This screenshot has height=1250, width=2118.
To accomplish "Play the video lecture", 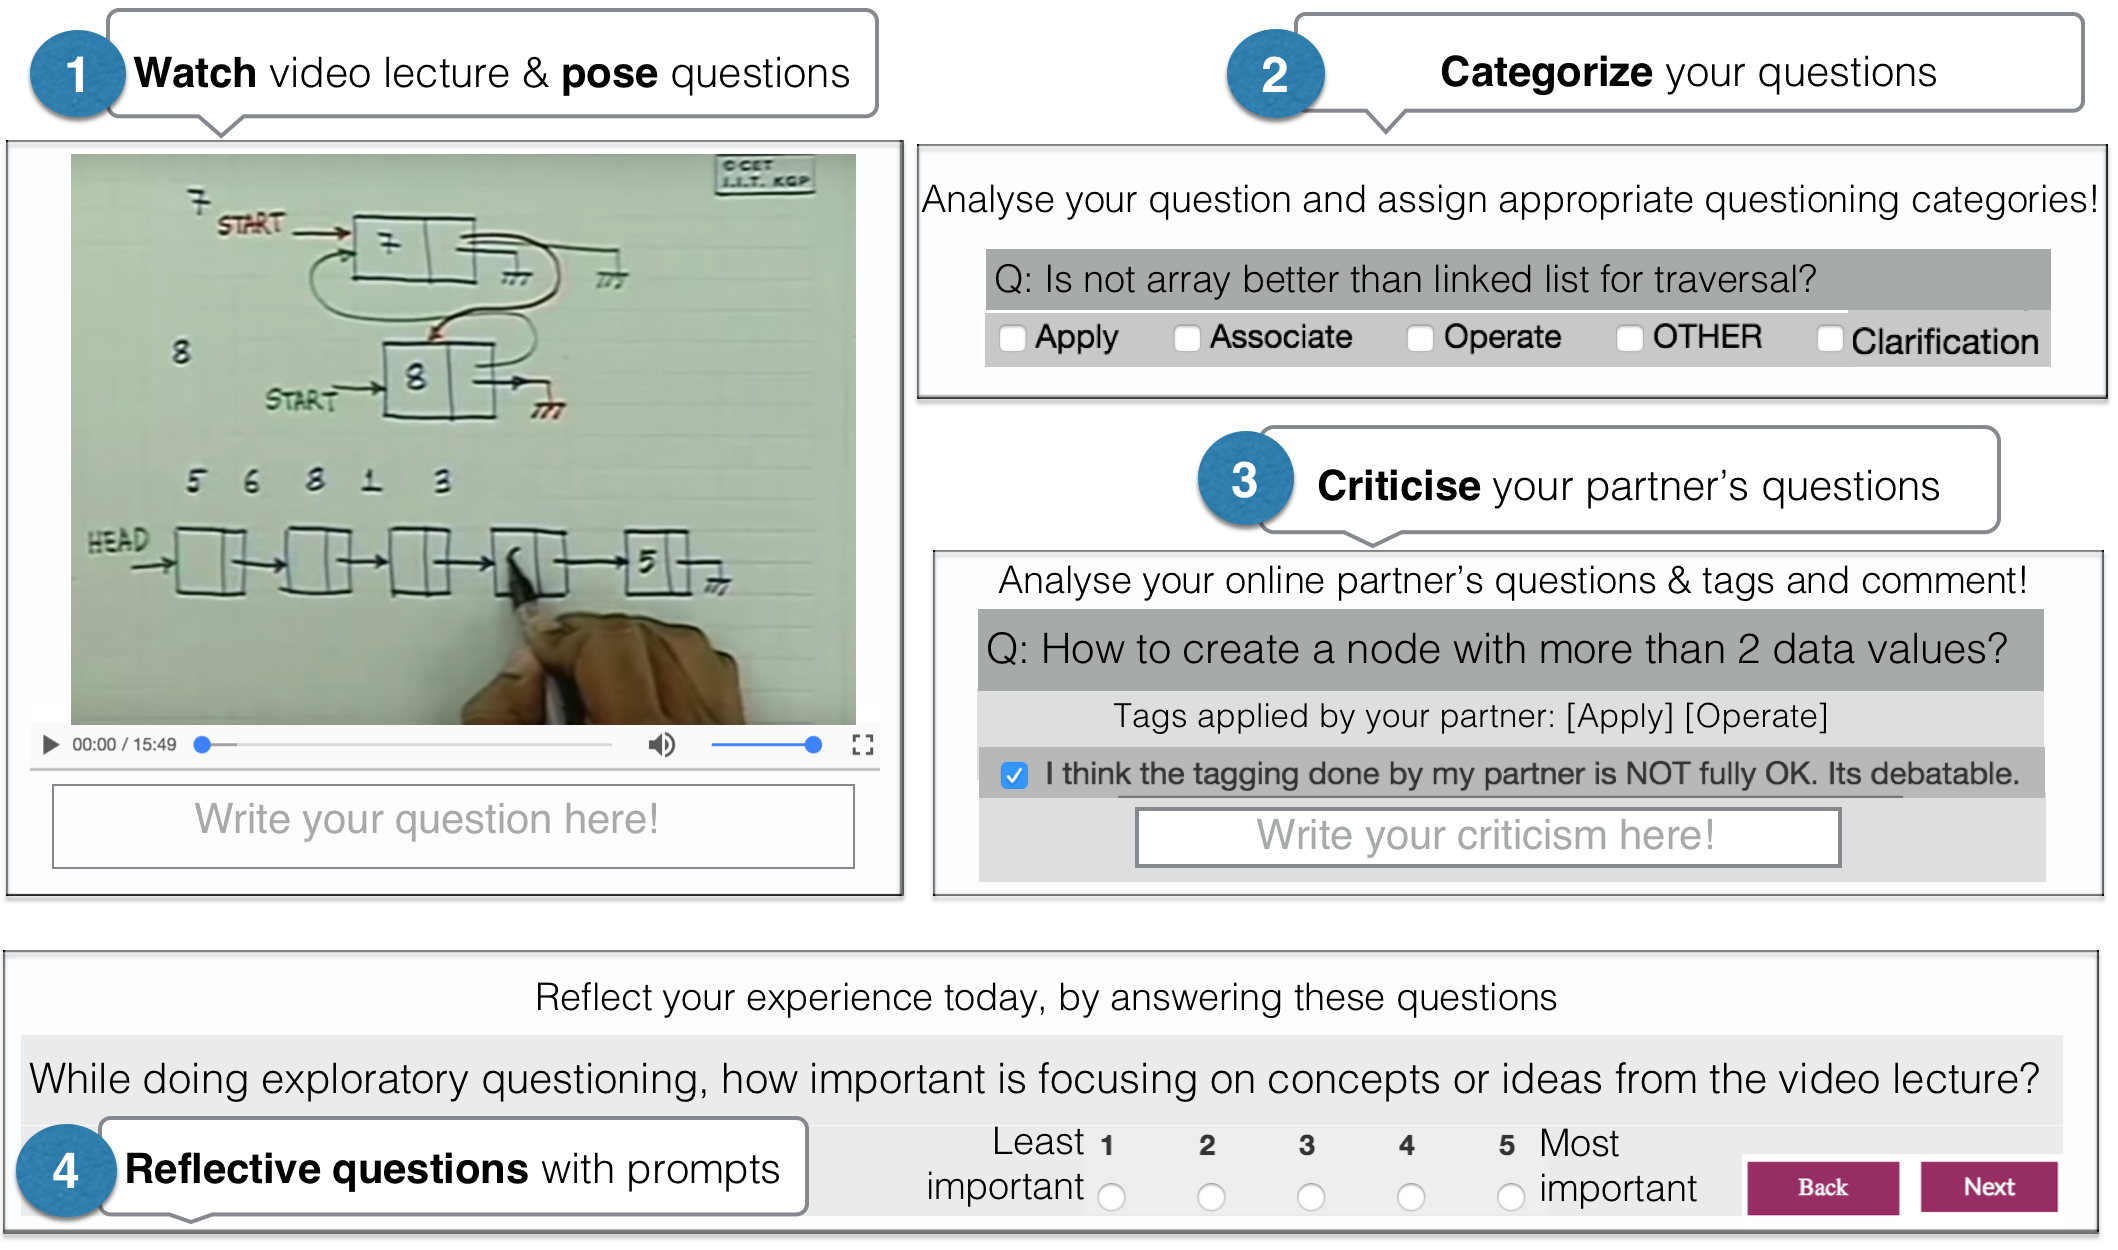I will point(50,744).
